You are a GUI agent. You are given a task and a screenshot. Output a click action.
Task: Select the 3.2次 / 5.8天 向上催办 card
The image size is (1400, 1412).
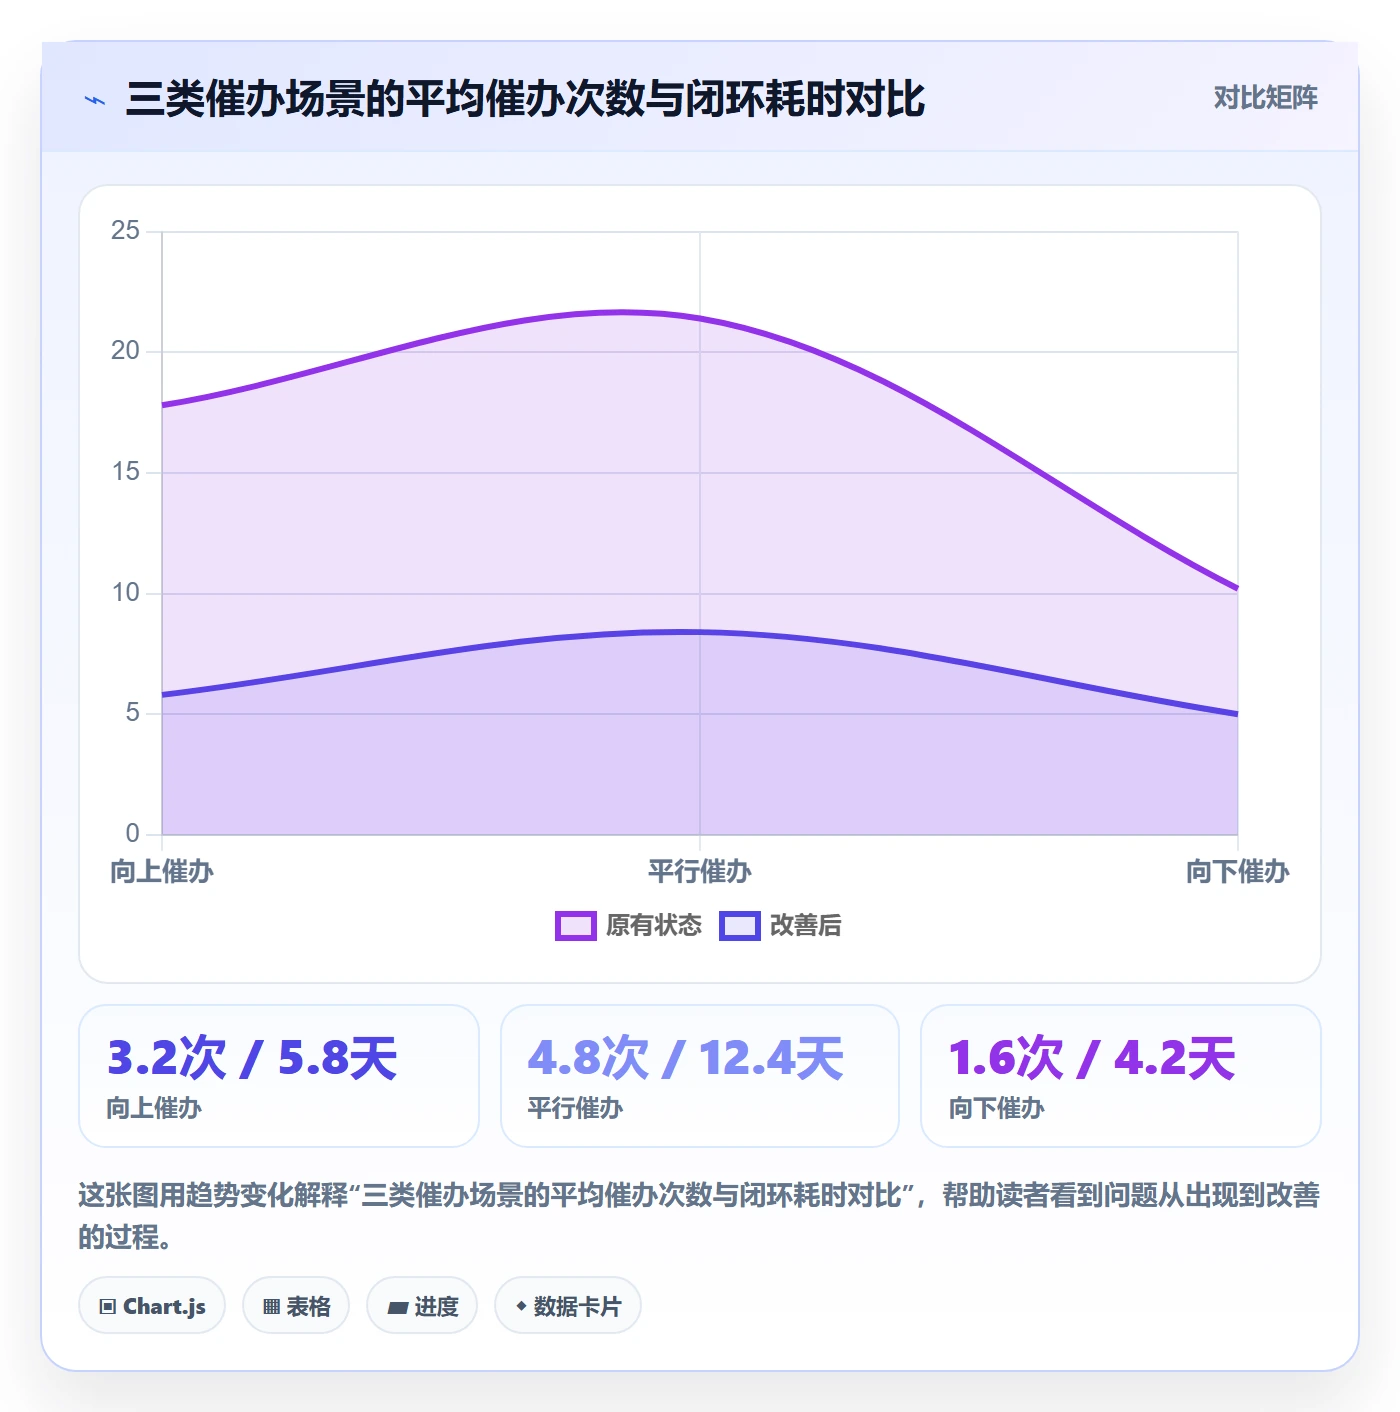[279, 1076]
